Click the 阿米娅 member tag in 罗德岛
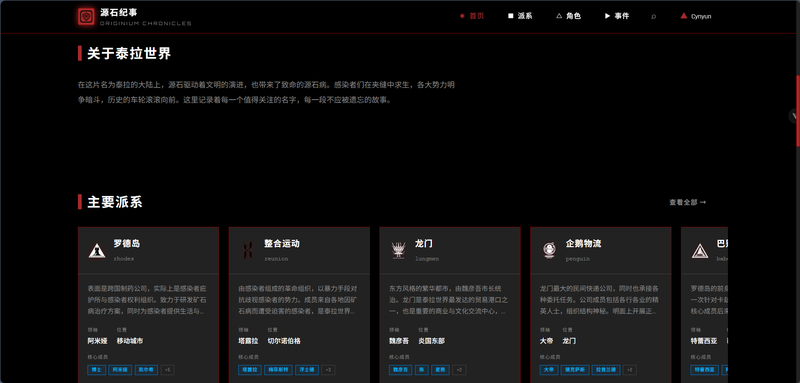This screenshot has width=800, height=383. (119, 370)
